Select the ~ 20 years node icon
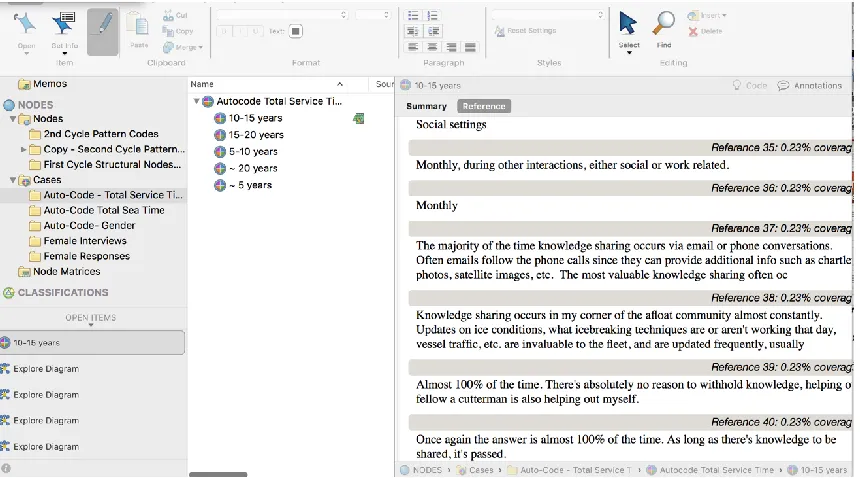 coord(220,168)
